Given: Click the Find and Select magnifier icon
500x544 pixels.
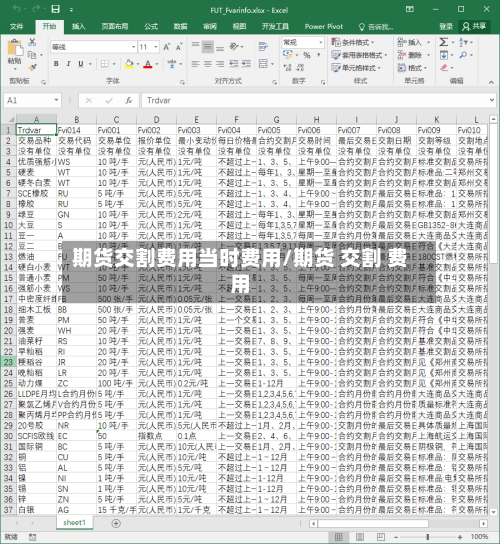Looking at the screenshot, I should (x=463, y=55).
